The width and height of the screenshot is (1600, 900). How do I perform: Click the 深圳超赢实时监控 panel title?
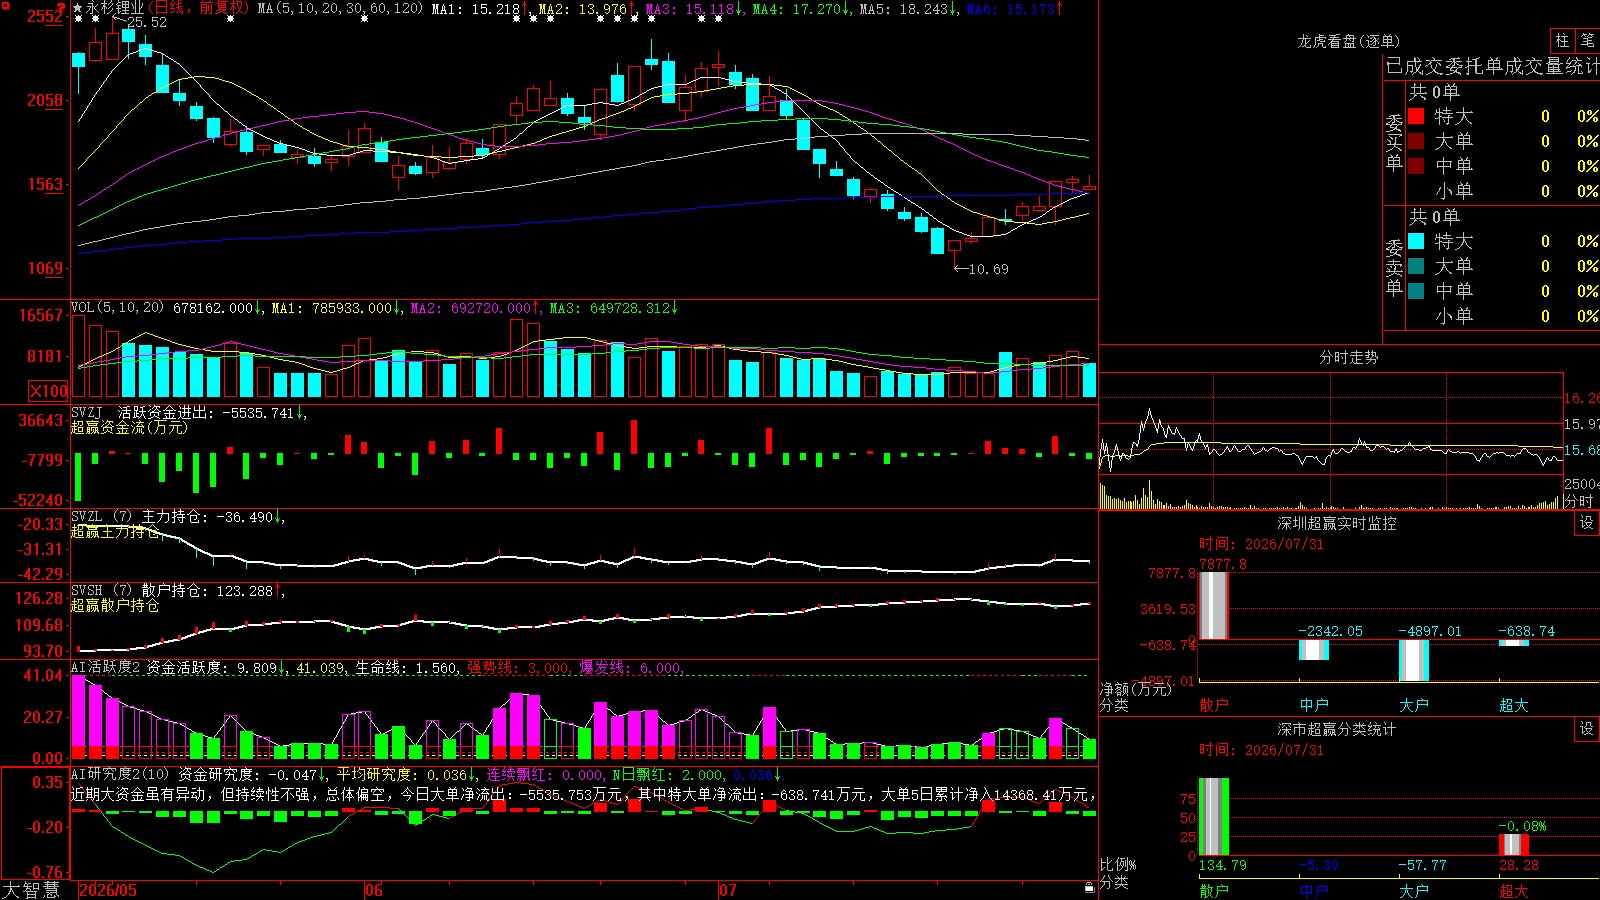pyautogui.click(x=1337, y=523)
